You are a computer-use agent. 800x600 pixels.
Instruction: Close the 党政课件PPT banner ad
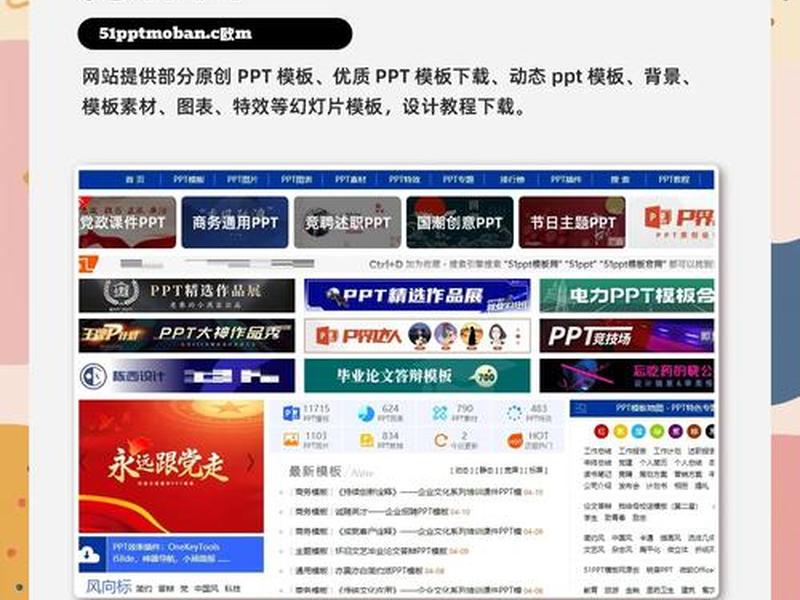click(84, 204)
